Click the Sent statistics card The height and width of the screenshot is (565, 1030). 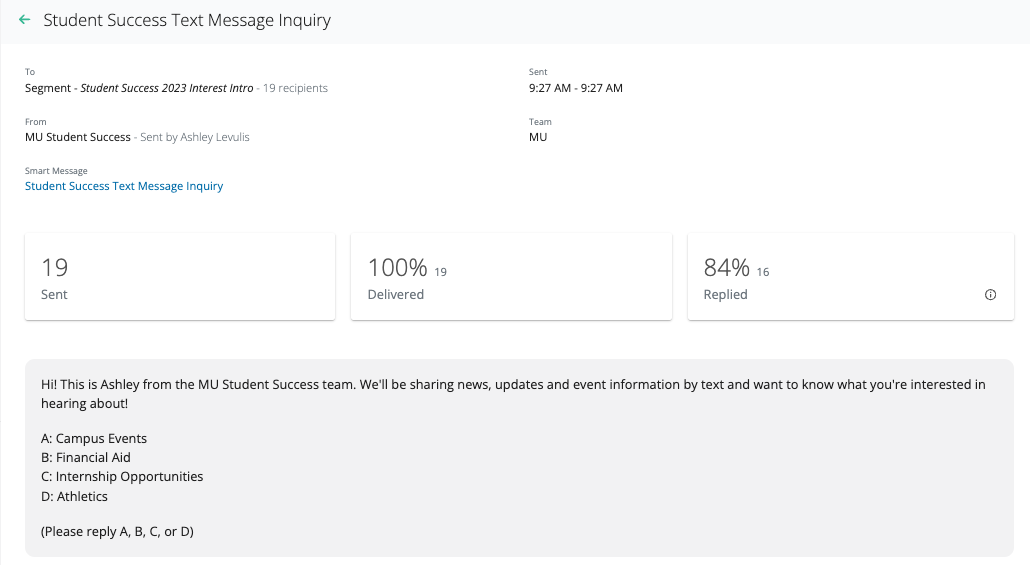coord(180,277)
